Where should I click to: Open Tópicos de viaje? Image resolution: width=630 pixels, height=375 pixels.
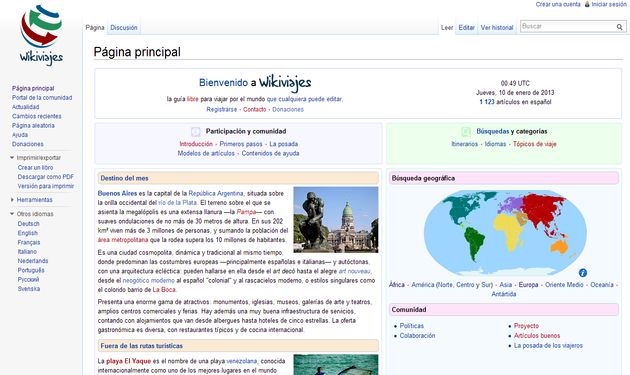(x=534, y=144)
